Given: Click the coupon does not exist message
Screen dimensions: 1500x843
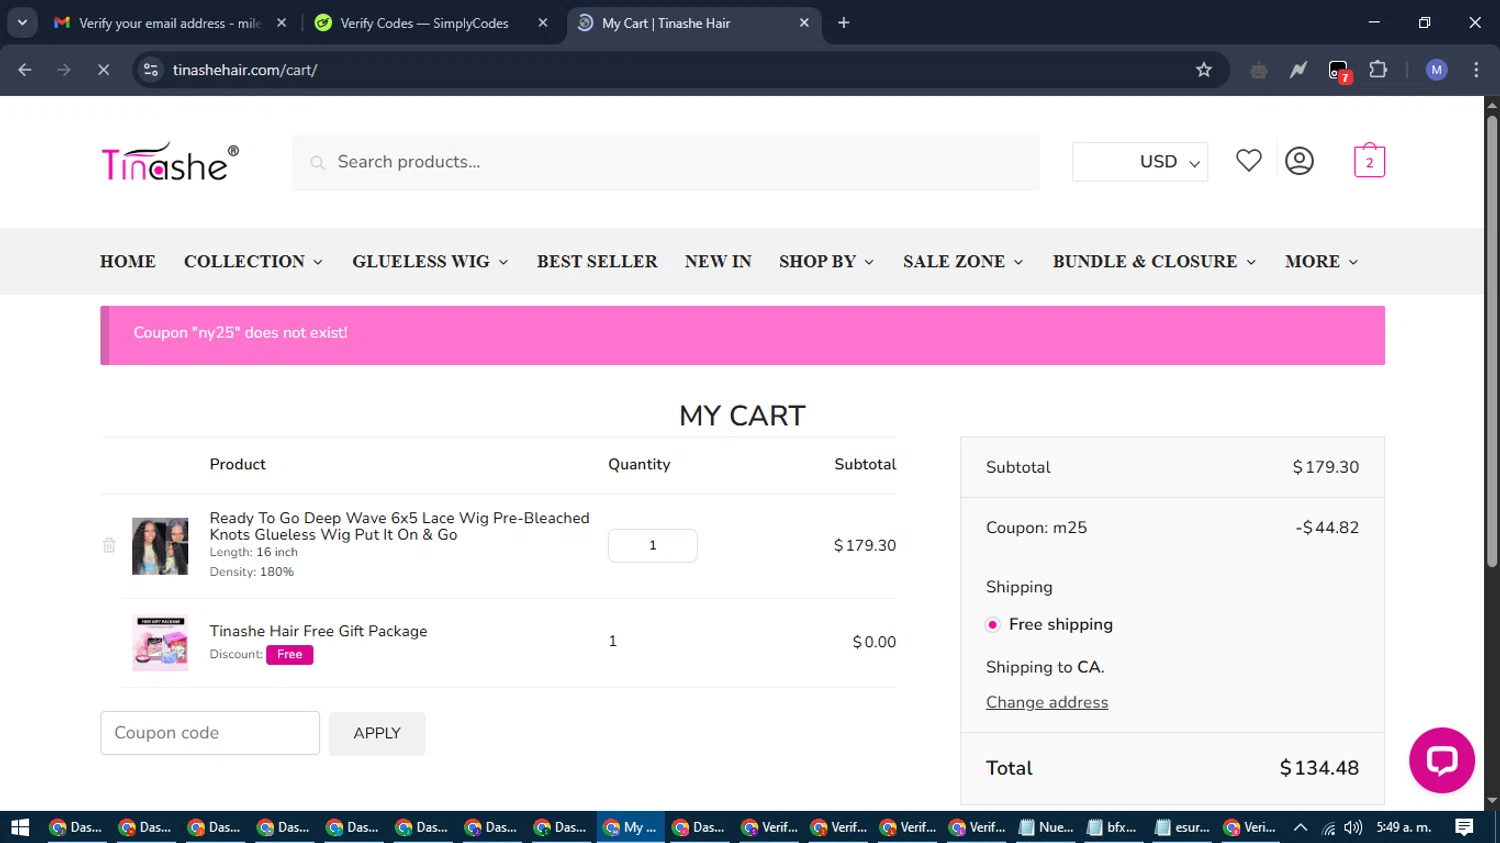Looking at the screenshot, I should (241, 333).
